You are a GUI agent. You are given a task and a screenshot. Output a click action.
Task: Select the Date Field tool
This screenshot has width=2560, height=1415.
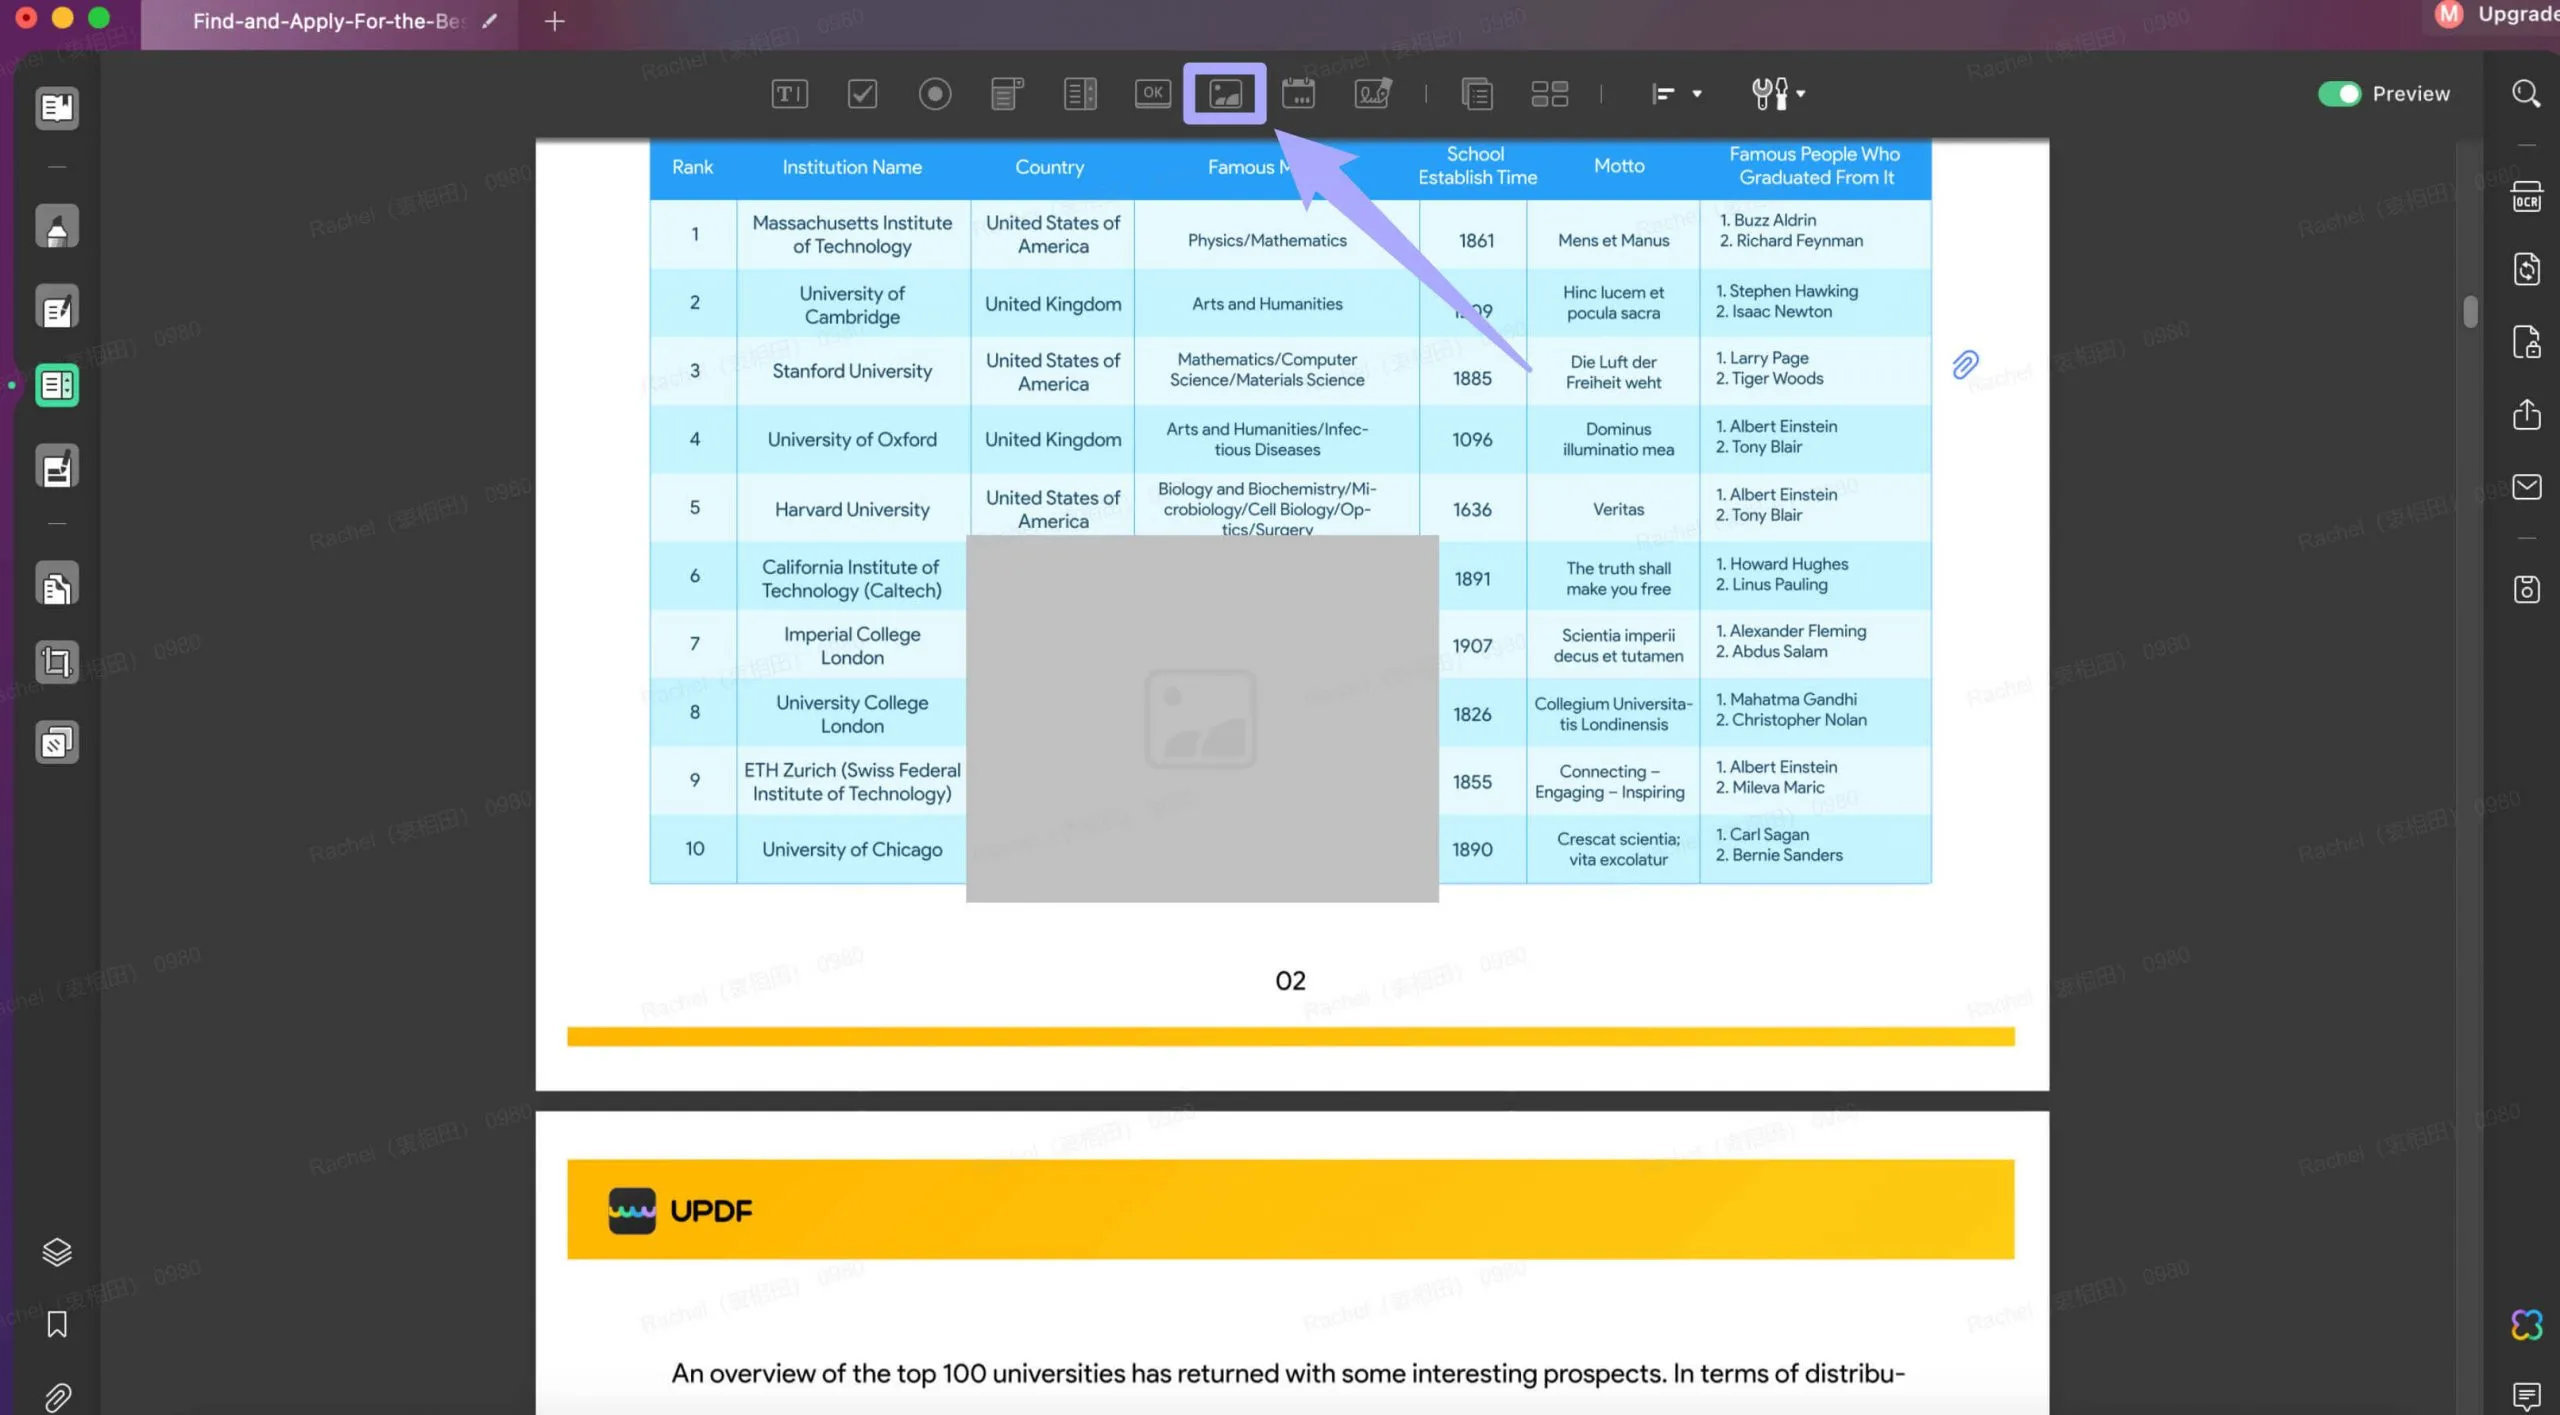tap(1298, 94)
